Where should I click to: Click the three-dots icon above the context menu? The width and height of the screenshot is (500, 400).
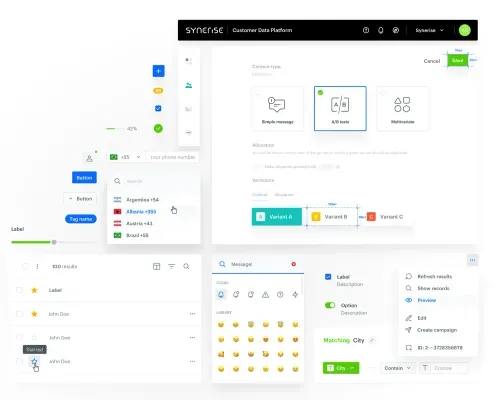click(x=472, y=260)
